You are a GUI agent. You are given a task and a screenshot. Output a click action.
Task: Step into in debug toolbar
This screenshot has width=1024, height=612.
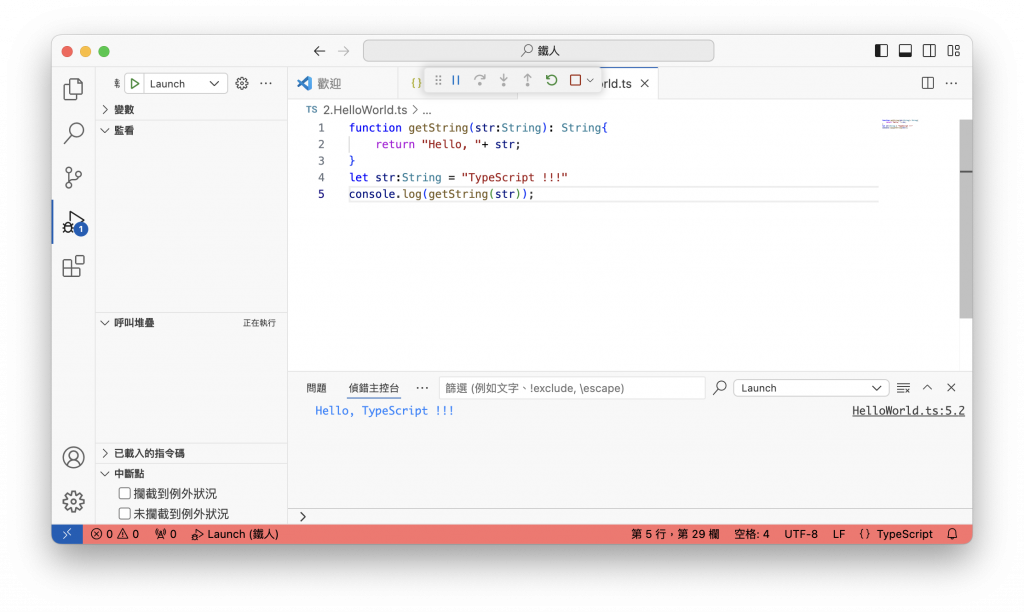pyautogui.click(x=504, y=80)
